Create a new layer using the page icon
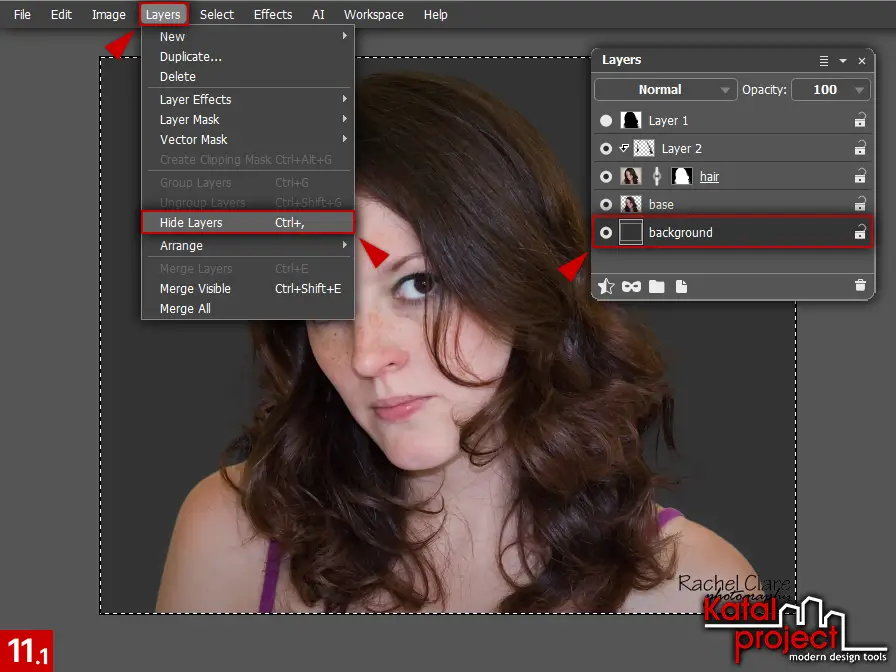Image resolution: width=896 pixels, height=672 pixels. (681, 286)
